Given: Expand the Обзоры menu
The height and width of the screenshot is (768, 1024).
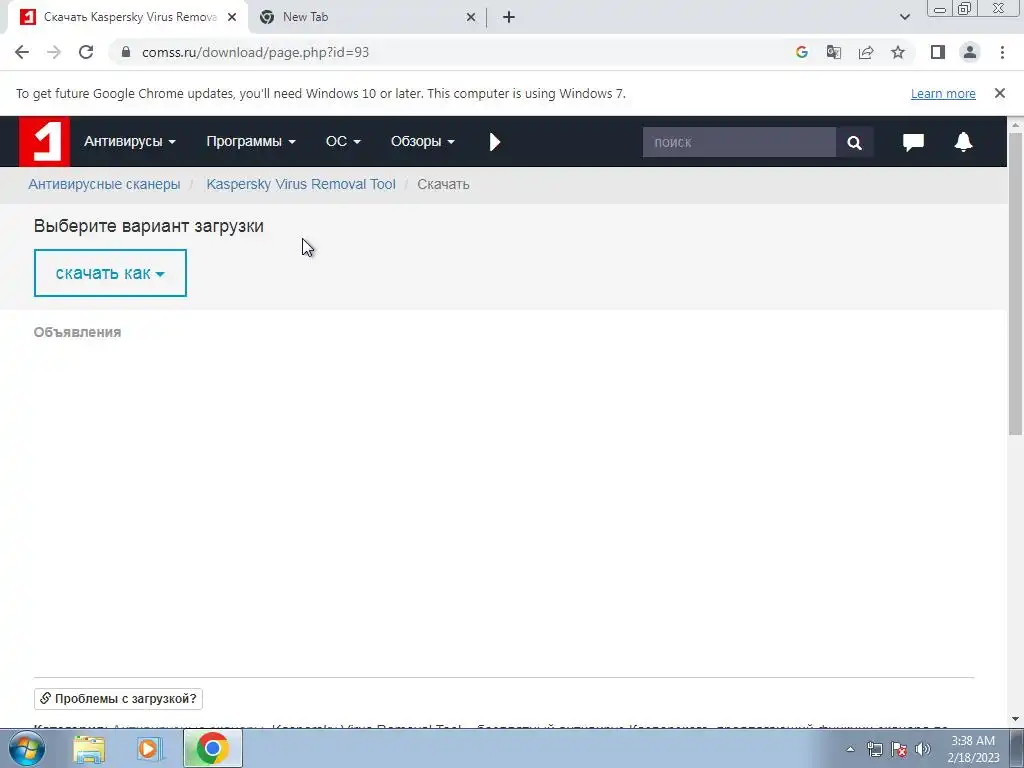Looking at the screenshot, I should [423, 142].
